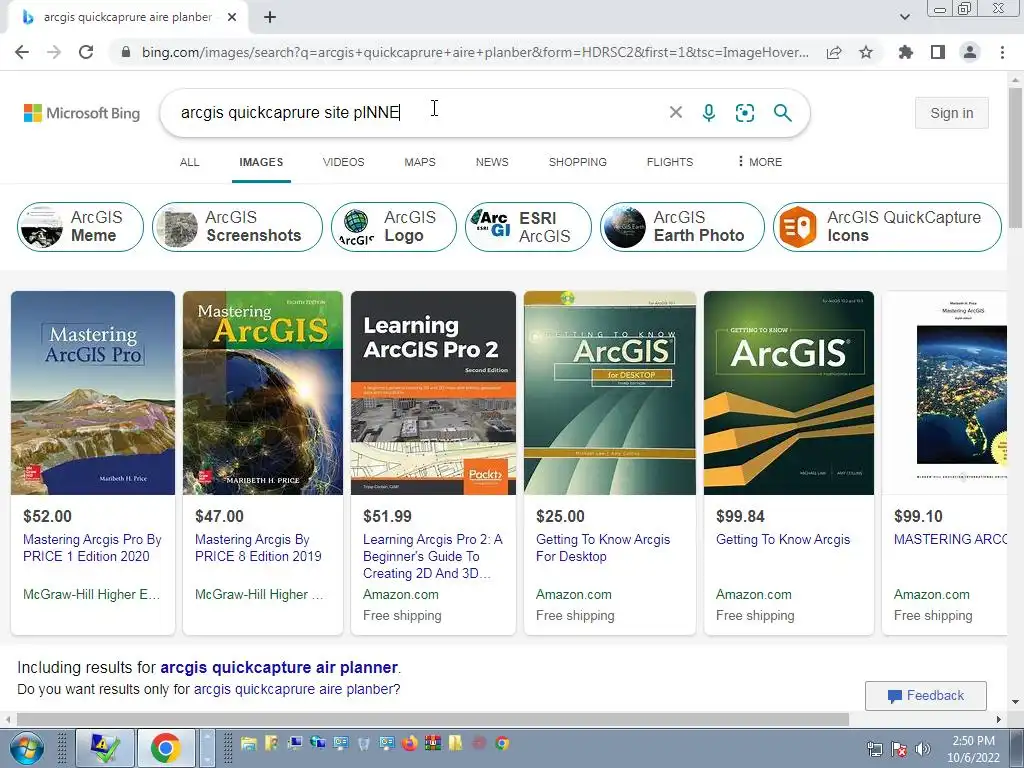This screenshot has width=1024, height=768.
Task: Expand the Chrome tab search chevron
Action: (x=904, y=18)
